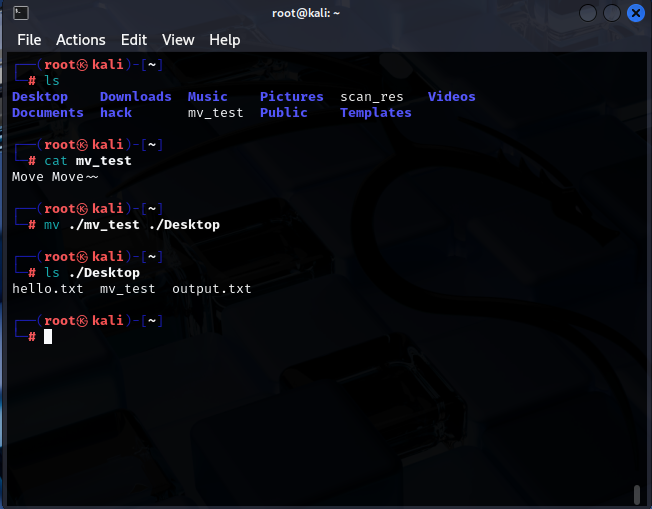The image size is (652, 509).
Task: Click the 'Music' directory name
Action: pyautogui.click(x=207, y=96)
